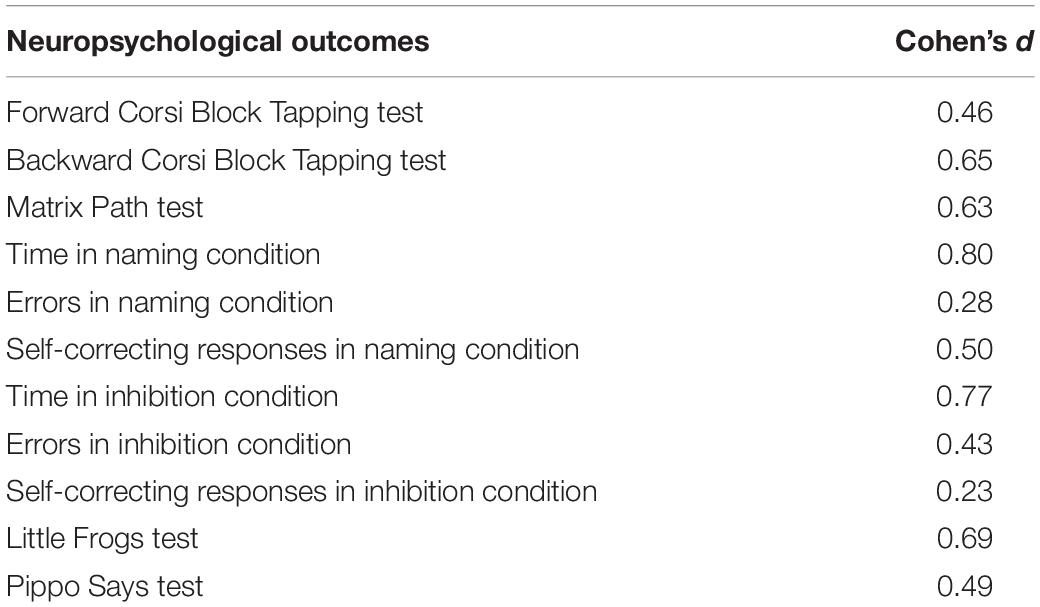1040x607 pixels.
Task: Select the Forward Corsi Block Tapping test row
Action: click(520, 113)
